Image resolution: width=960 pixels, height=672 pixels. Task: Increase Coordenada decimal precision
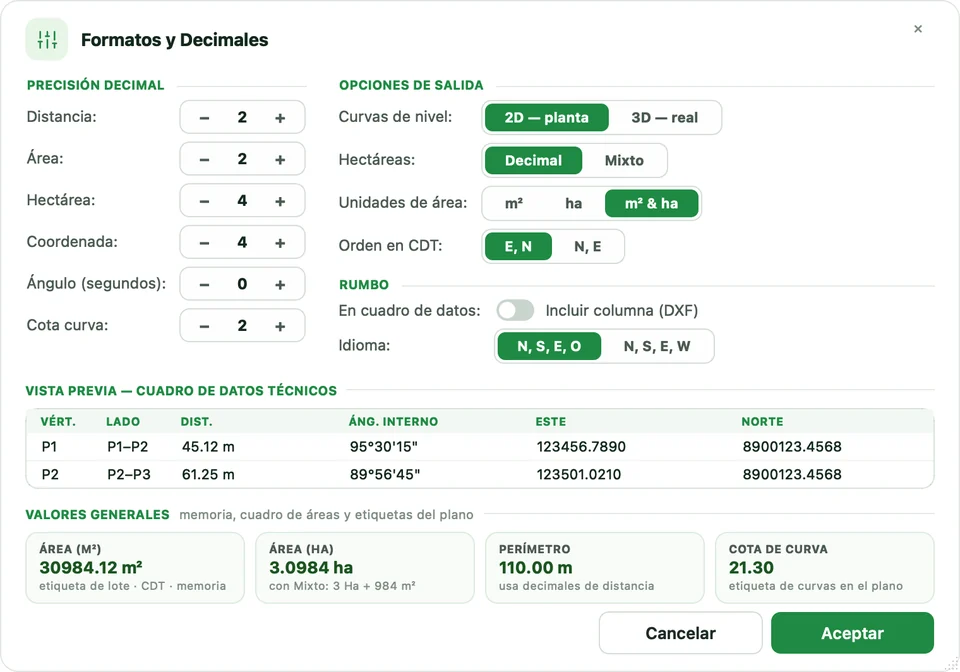point(280,243)
